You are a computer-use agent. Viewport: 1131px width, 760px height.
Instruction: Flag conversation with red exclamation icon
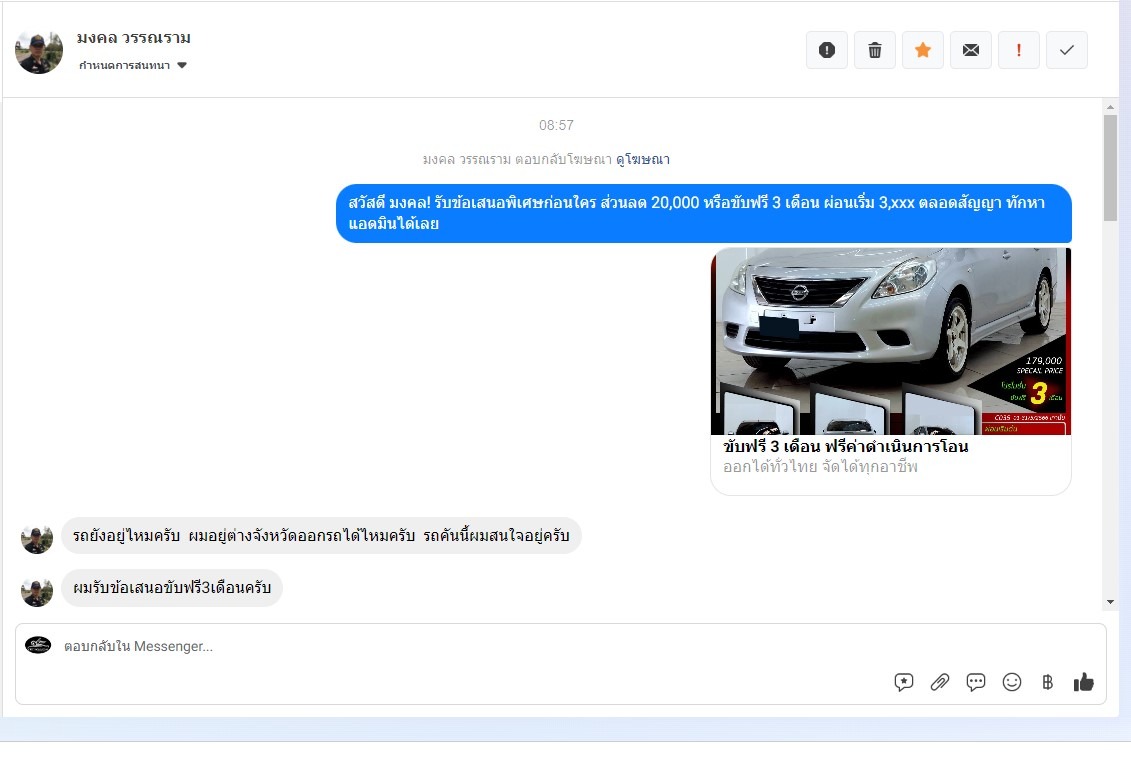click(1018, 50)
